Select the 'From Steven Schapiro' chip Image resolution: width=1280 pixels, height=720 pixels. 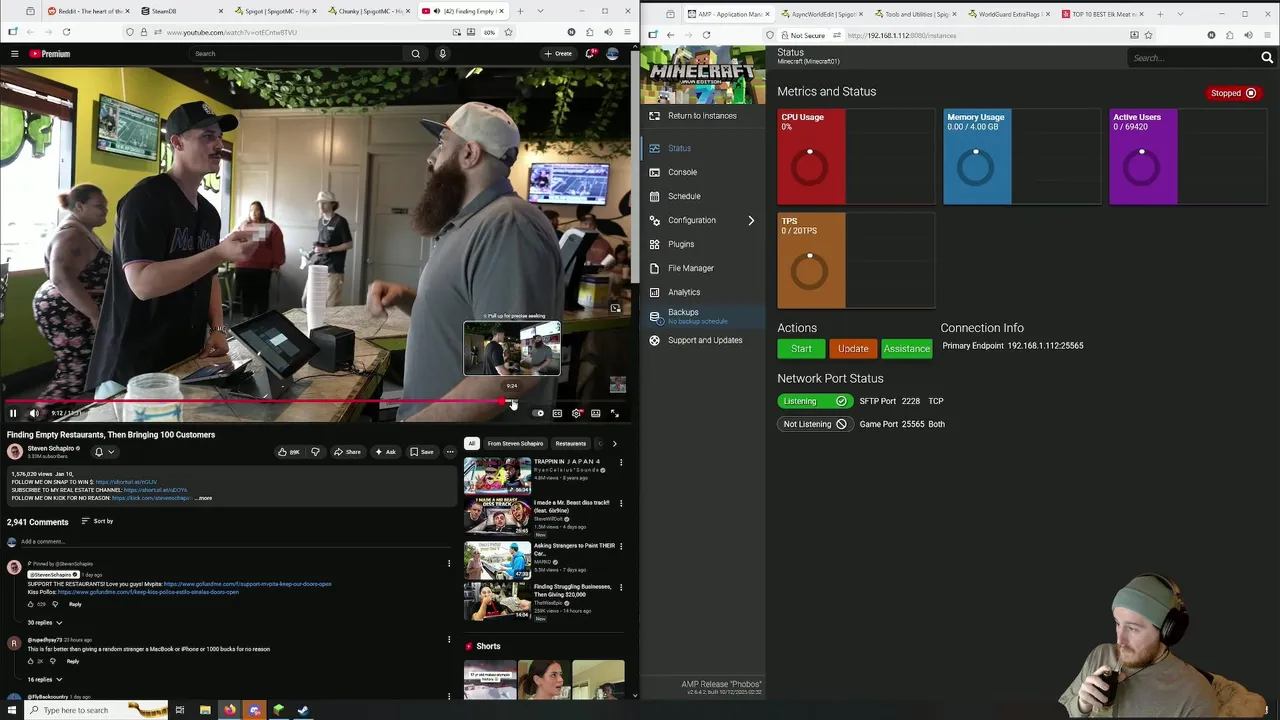pos(515,444)
